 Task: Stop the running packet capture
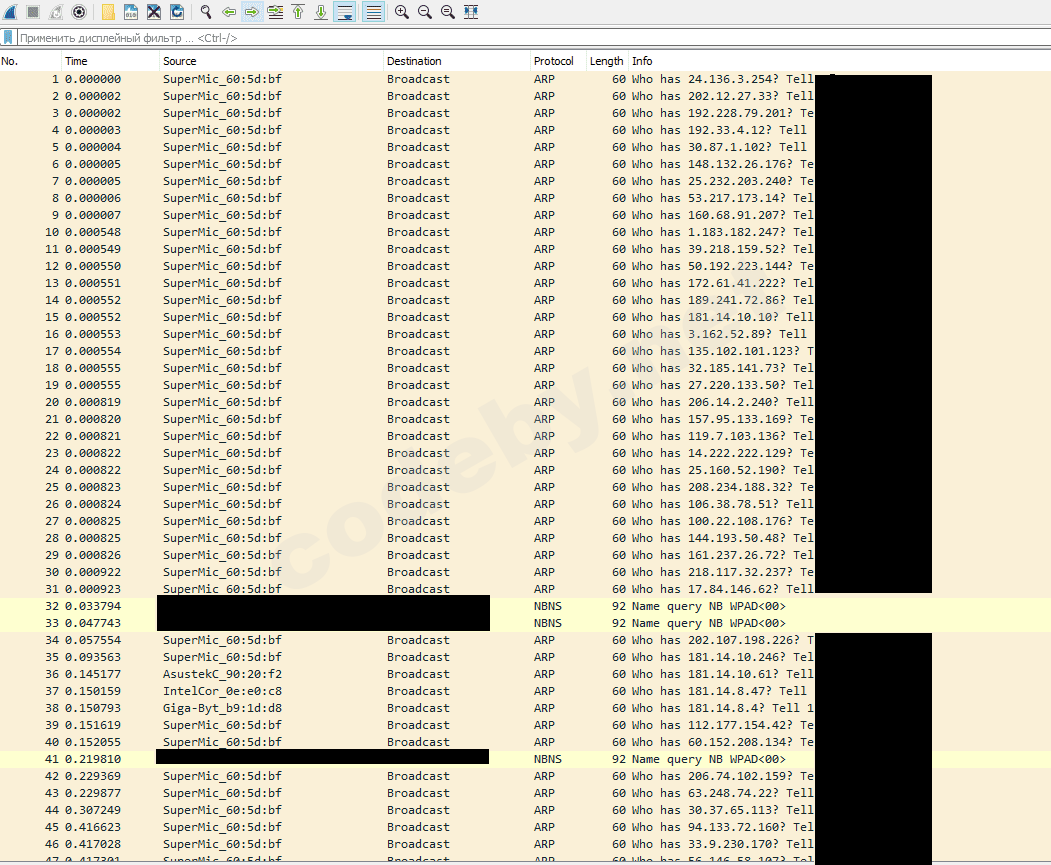click(x=33, y=11)
